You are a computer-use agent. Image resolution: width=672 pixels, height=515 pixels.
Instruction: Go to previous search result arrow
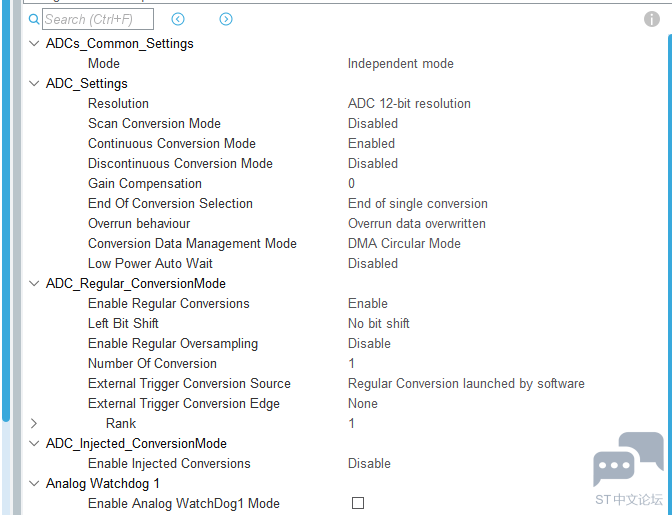tap(178, 19)
